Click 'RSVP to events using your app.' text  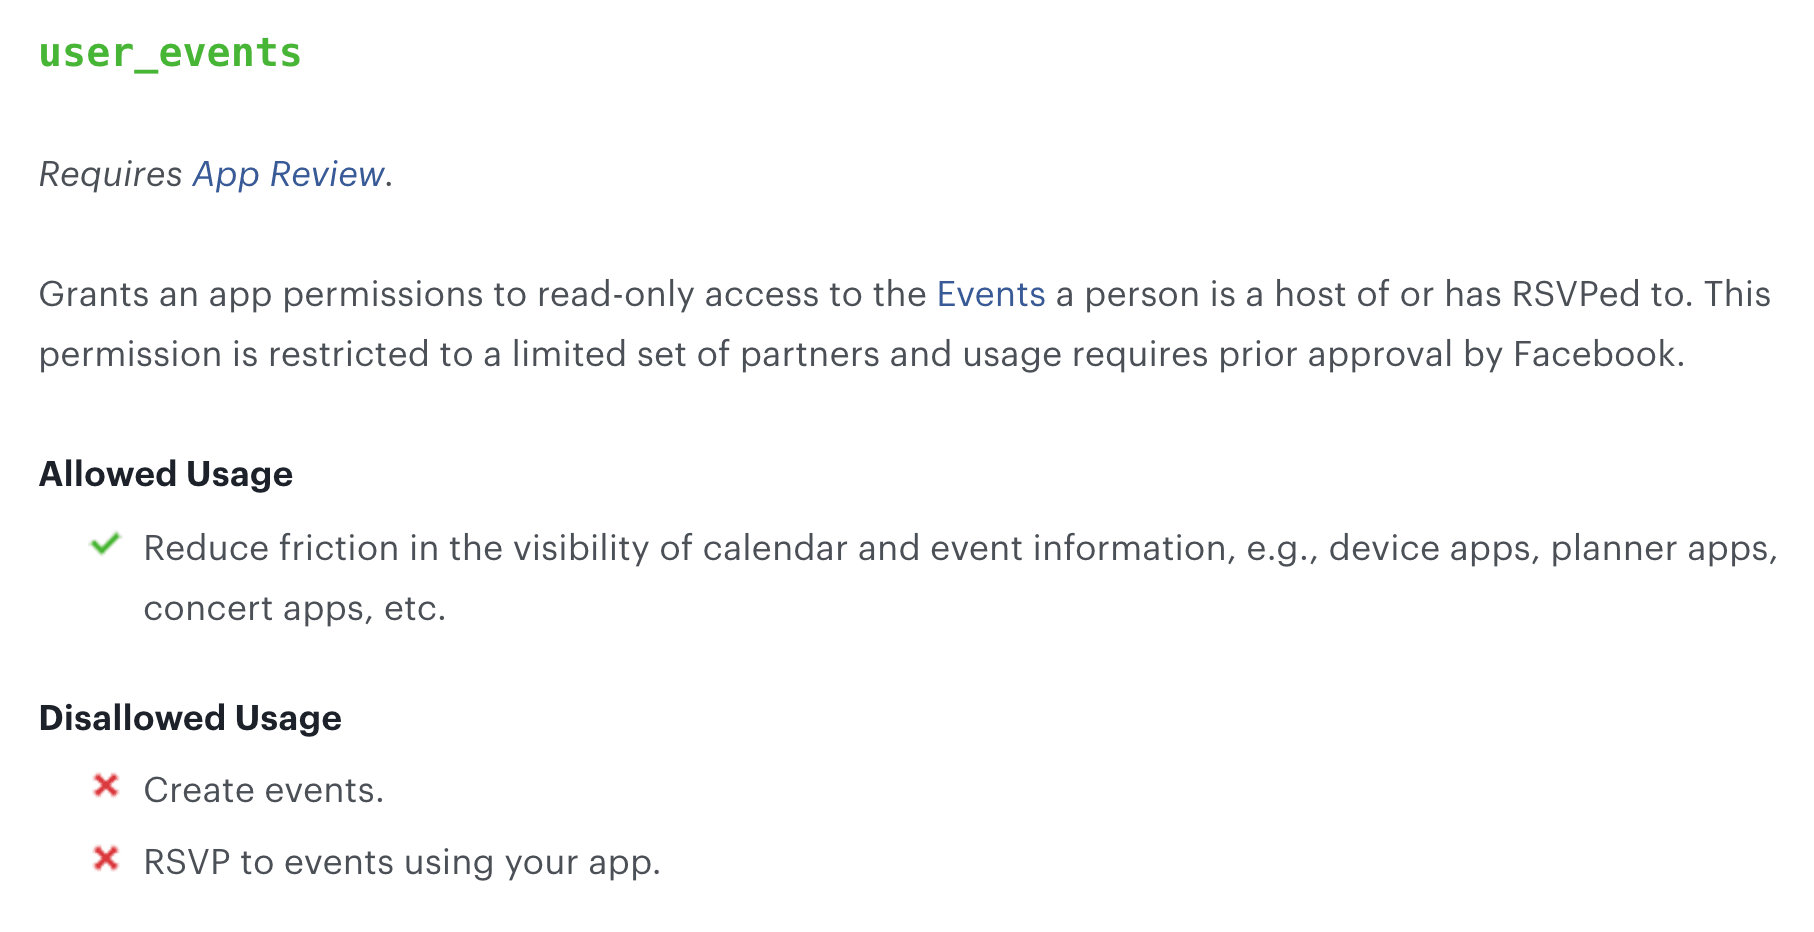(x=402, y=862)
